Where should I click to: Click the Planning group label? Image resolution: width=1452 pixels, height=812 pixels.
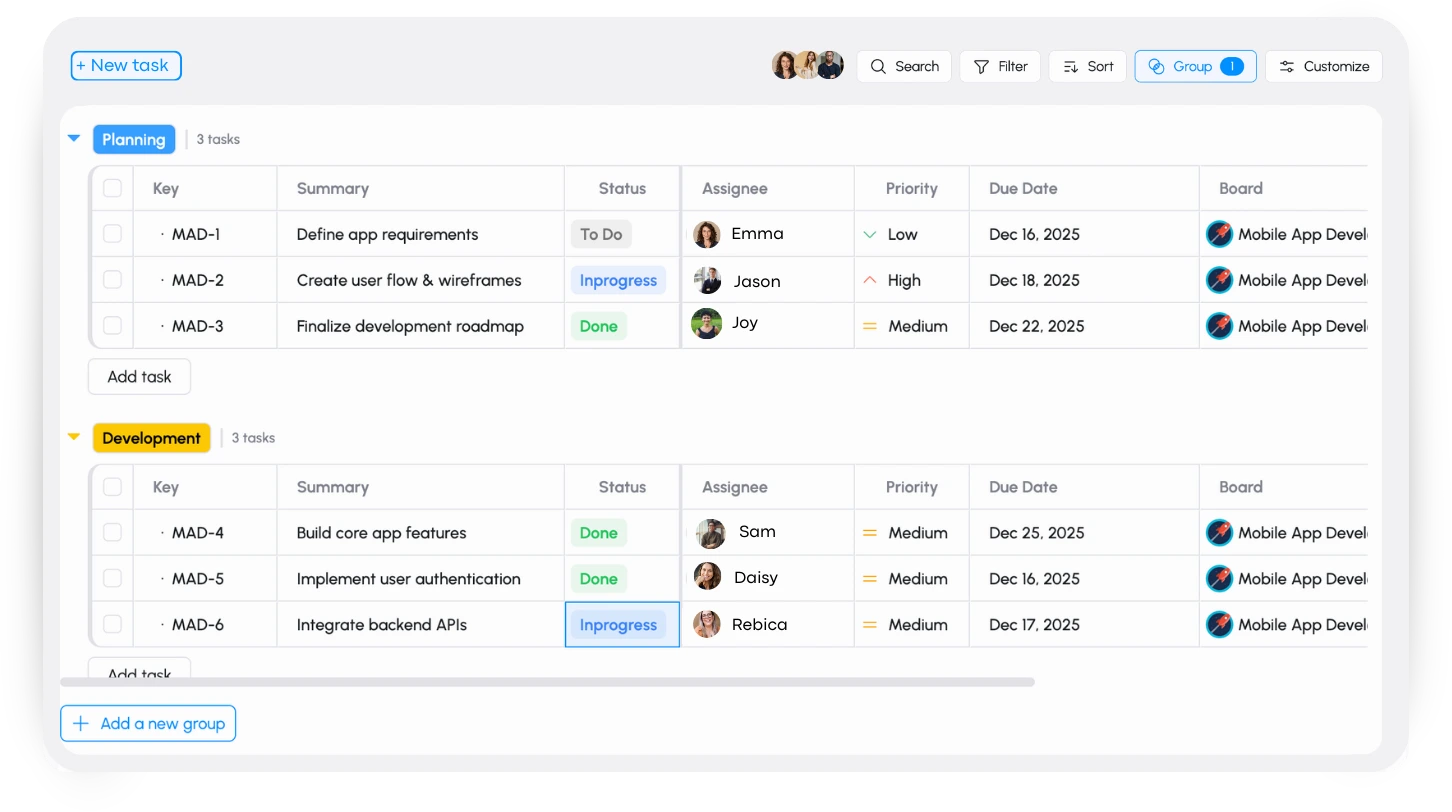(133, 139)
